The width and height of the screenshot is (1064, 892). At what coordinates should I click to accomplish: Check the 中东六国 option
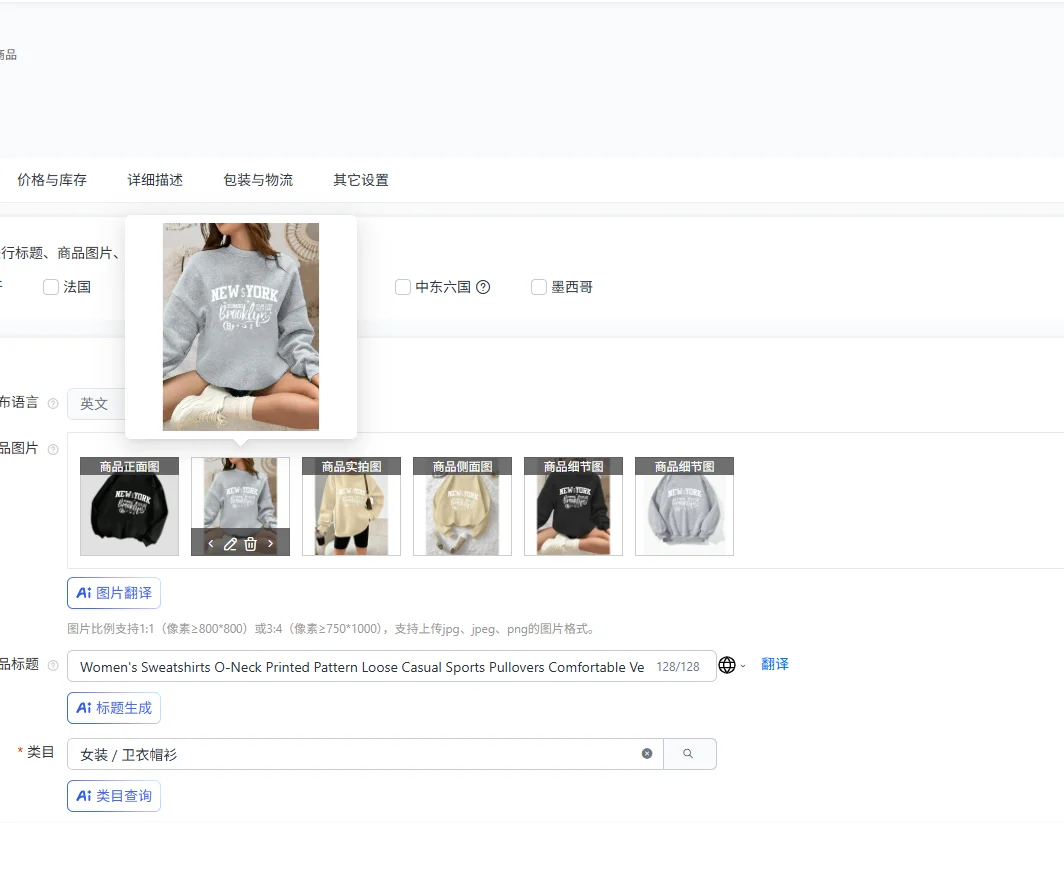[x=403, y=287]
